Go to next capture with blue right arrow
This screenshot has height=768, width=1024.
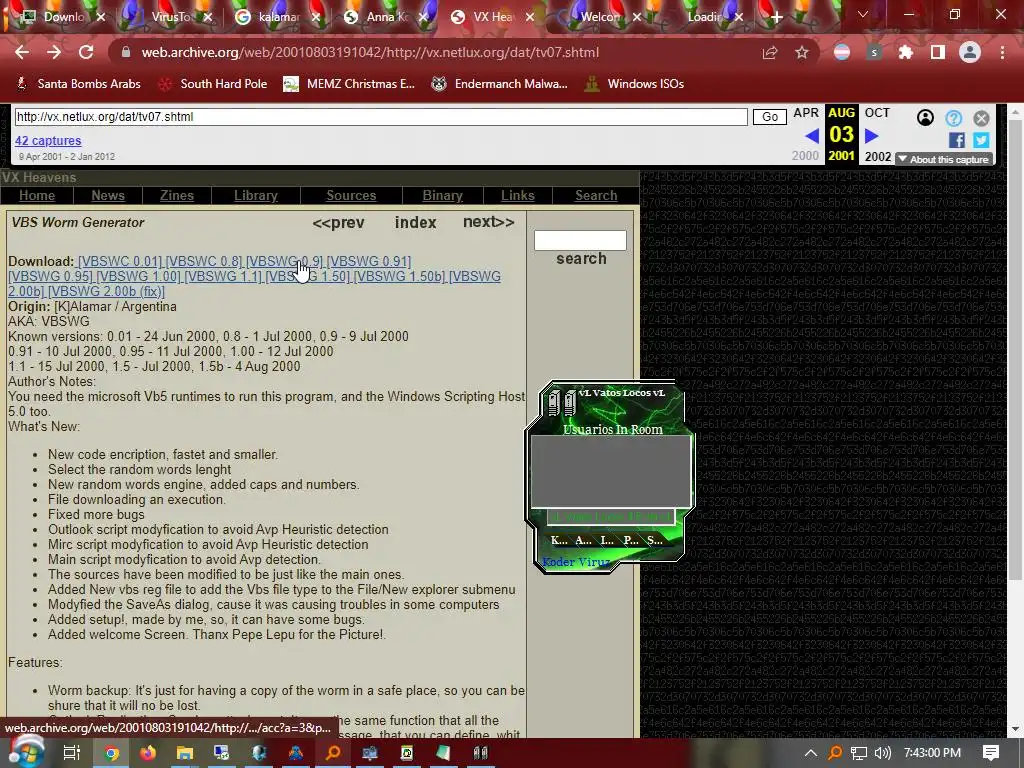coord(871,136)
